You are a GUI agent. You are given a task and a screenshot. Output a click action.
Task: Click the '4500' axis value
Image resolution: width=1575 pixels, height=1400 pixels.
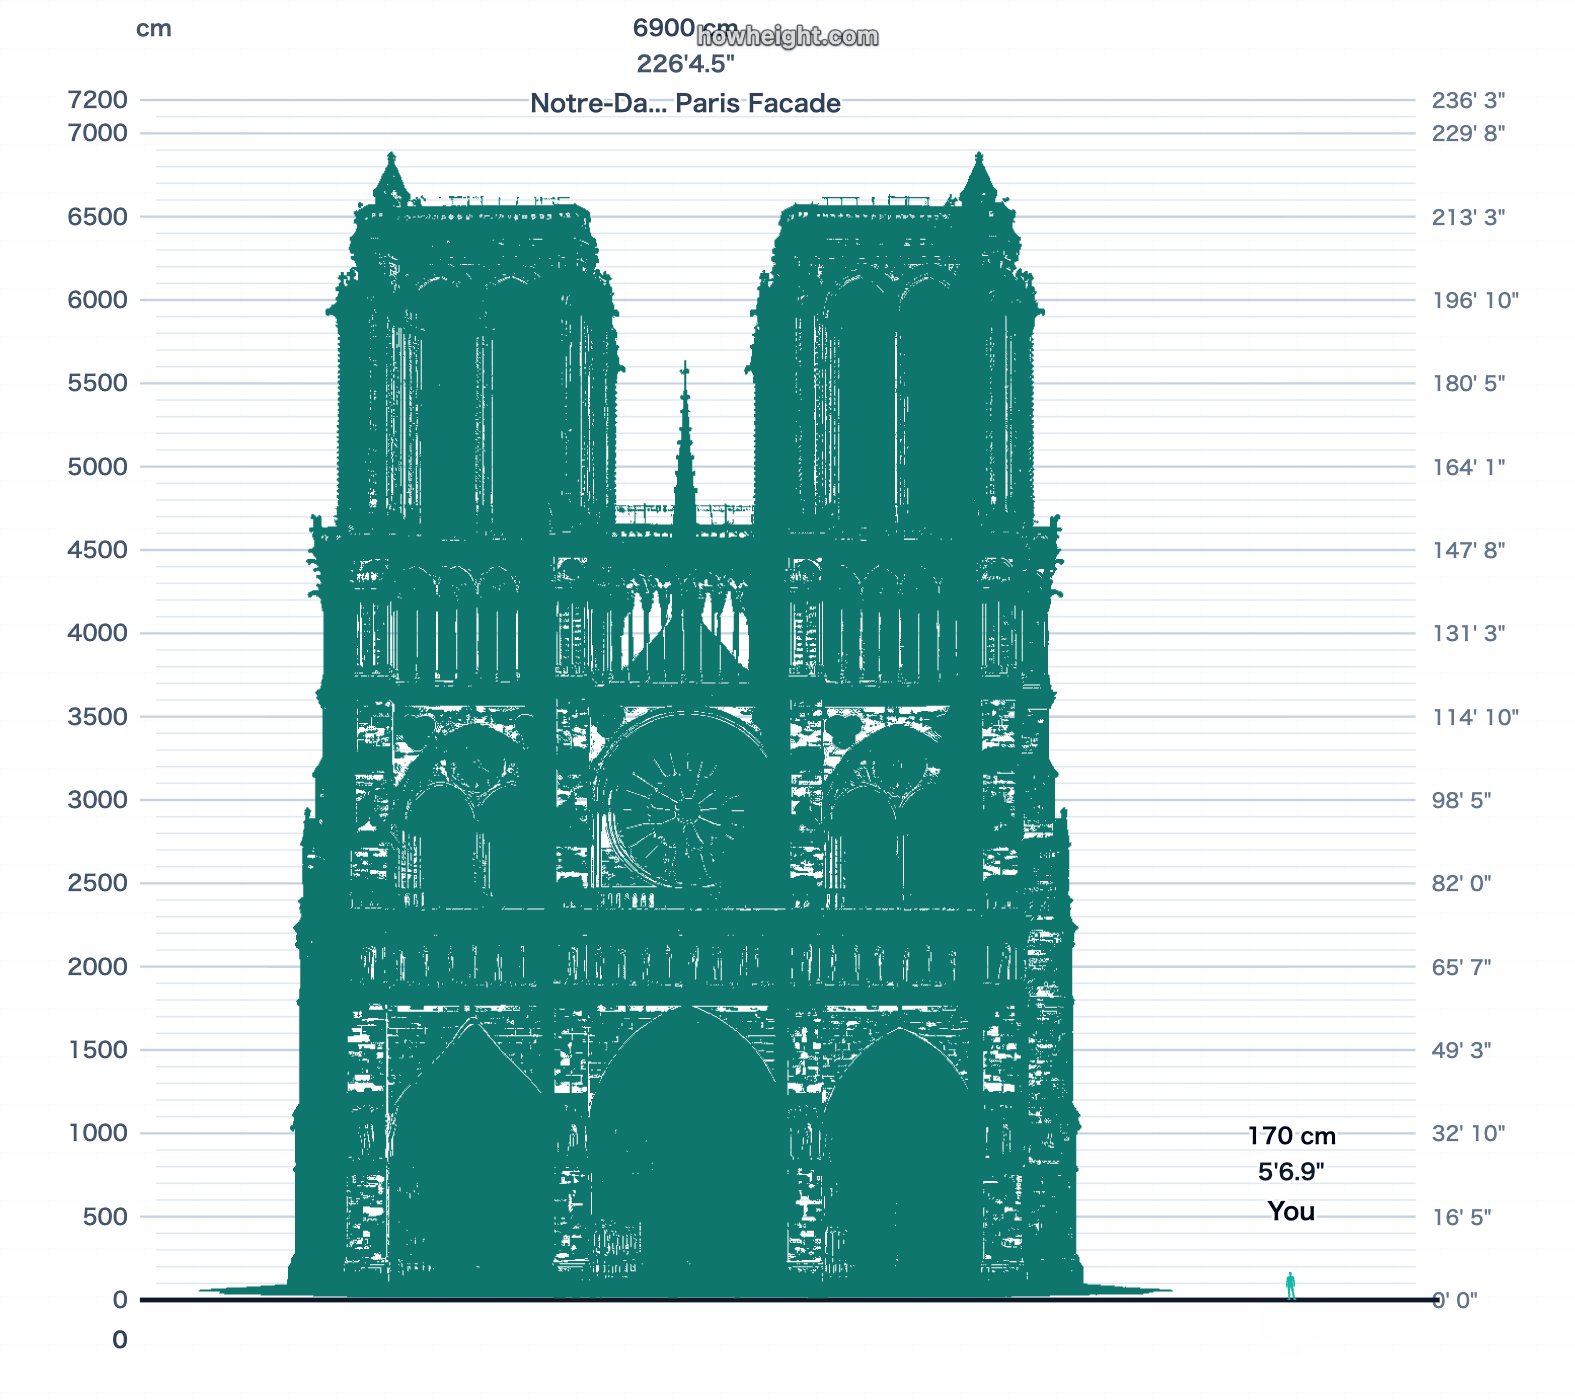(x=98, y=550)
